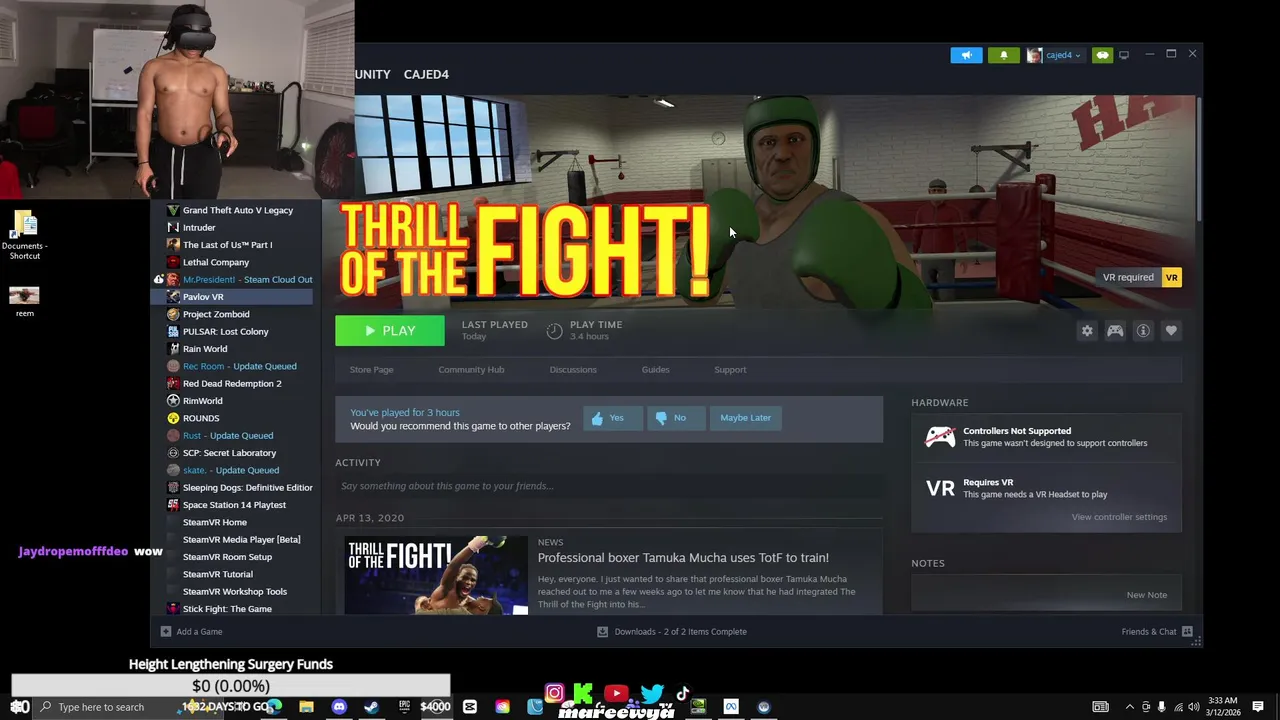1280x720 pixels.
Task: Open Windows action center notifications icon
Action: 1258,707
